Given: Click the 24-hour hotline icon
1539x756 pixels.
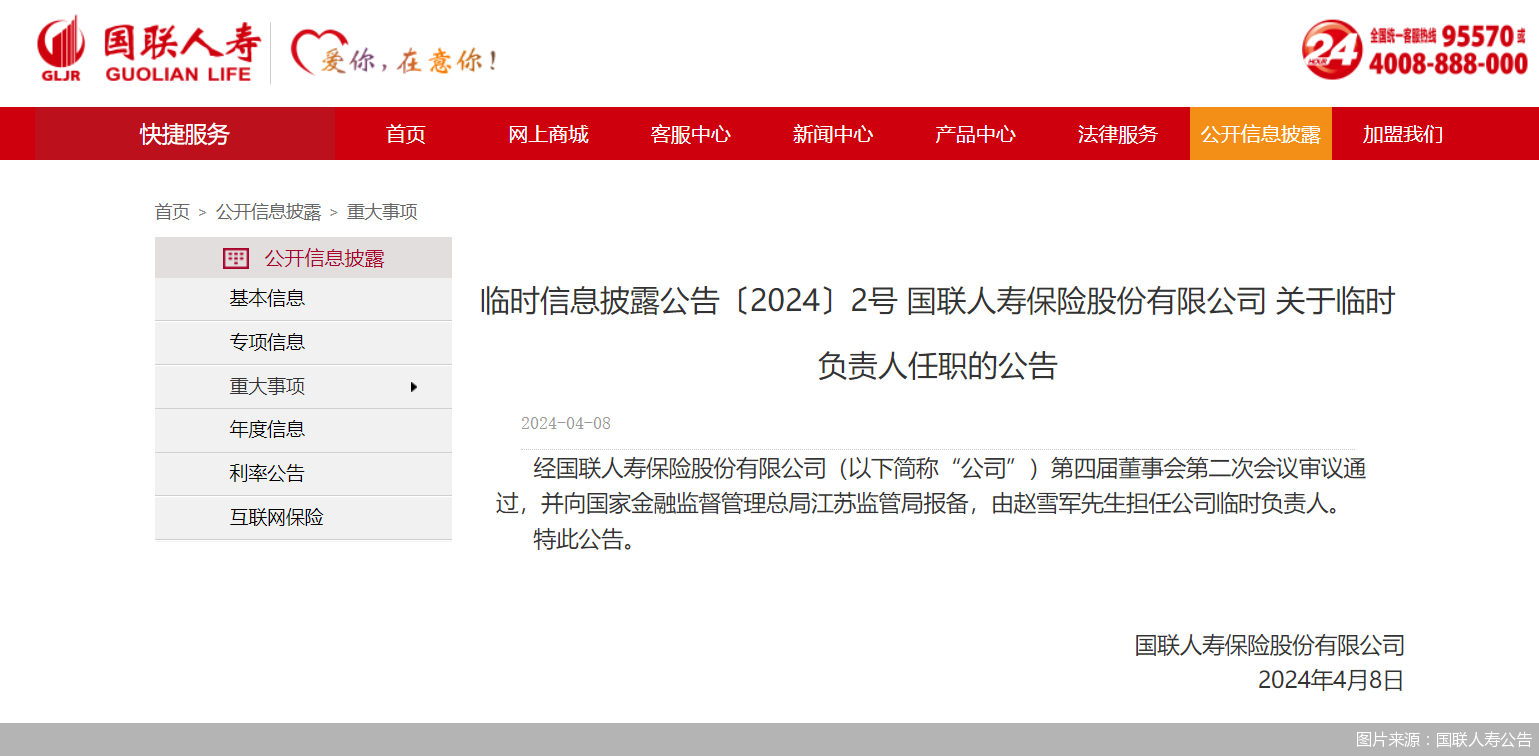Looking at the screenshot, I should pyautogui.click(x=1331, y=50).
